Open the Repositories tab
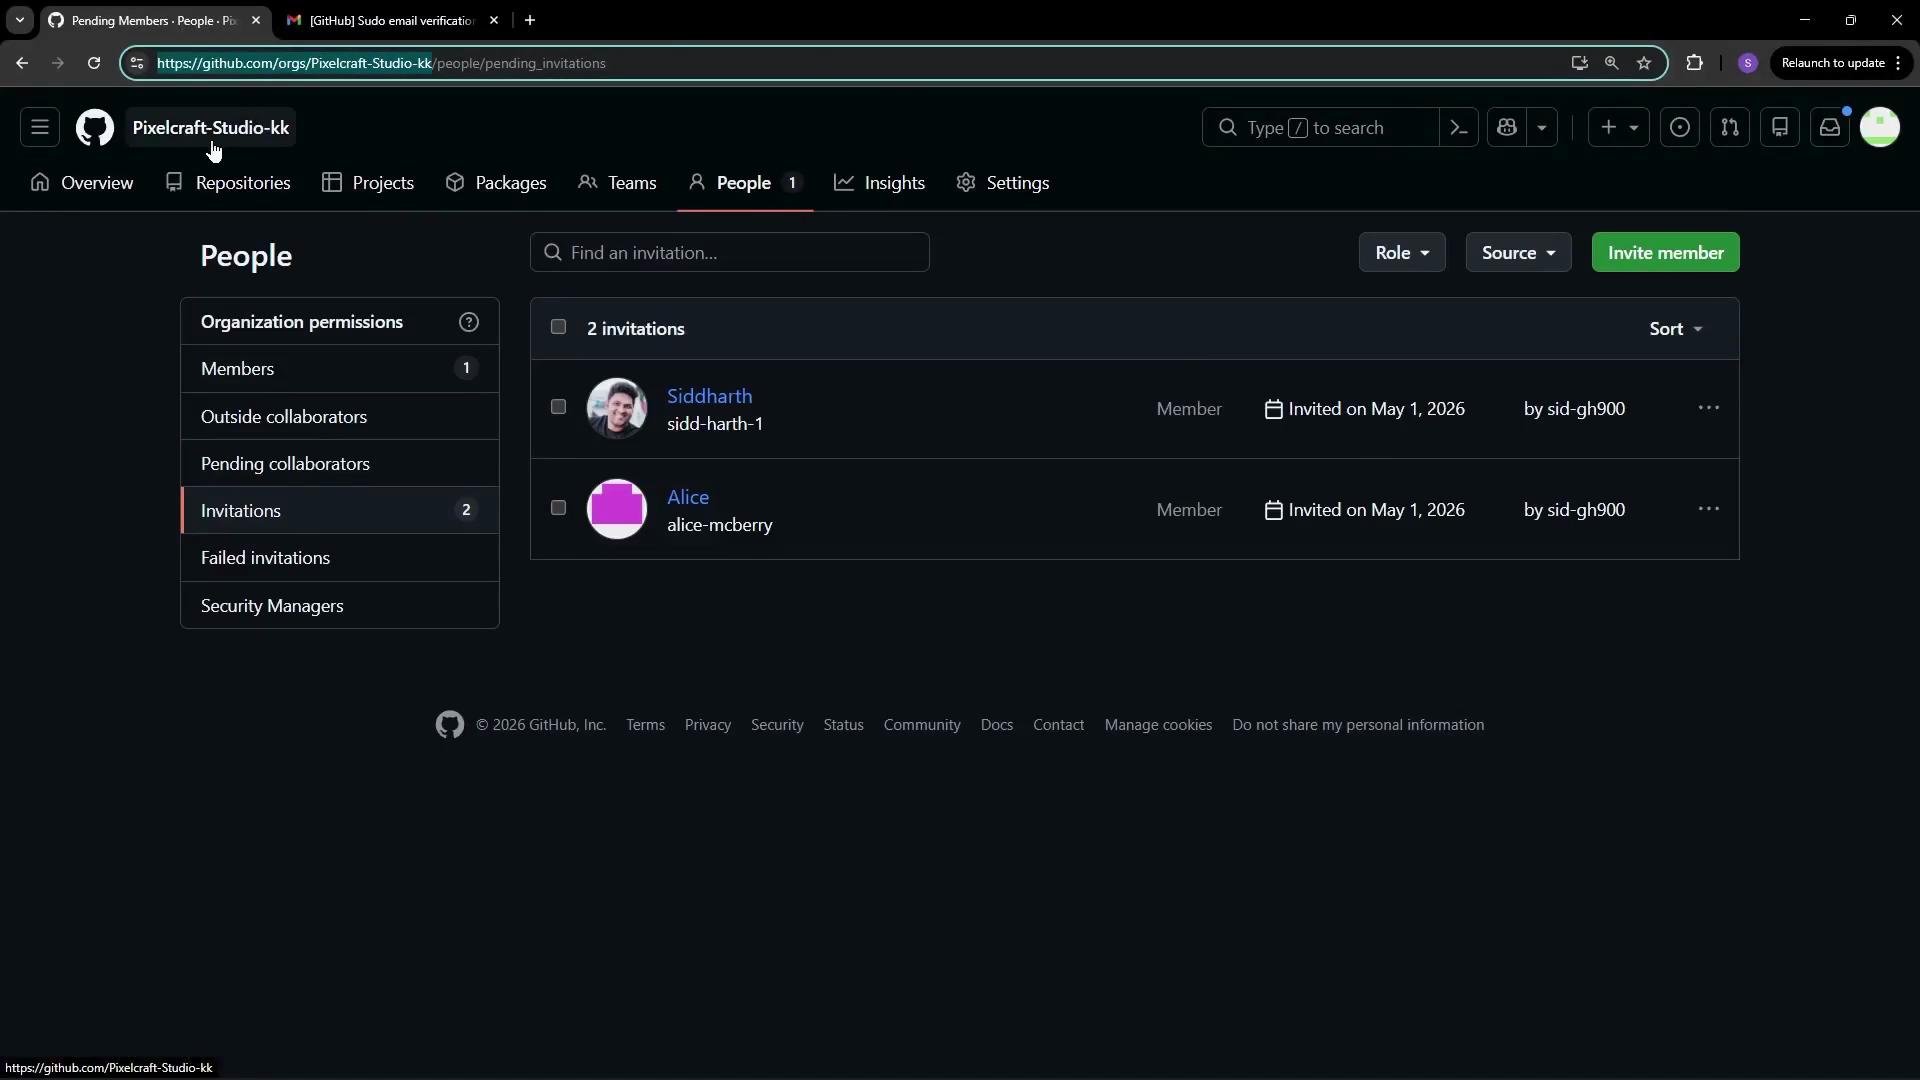The width and height of the screenshot is (1920, 1080). coord(228,183)
